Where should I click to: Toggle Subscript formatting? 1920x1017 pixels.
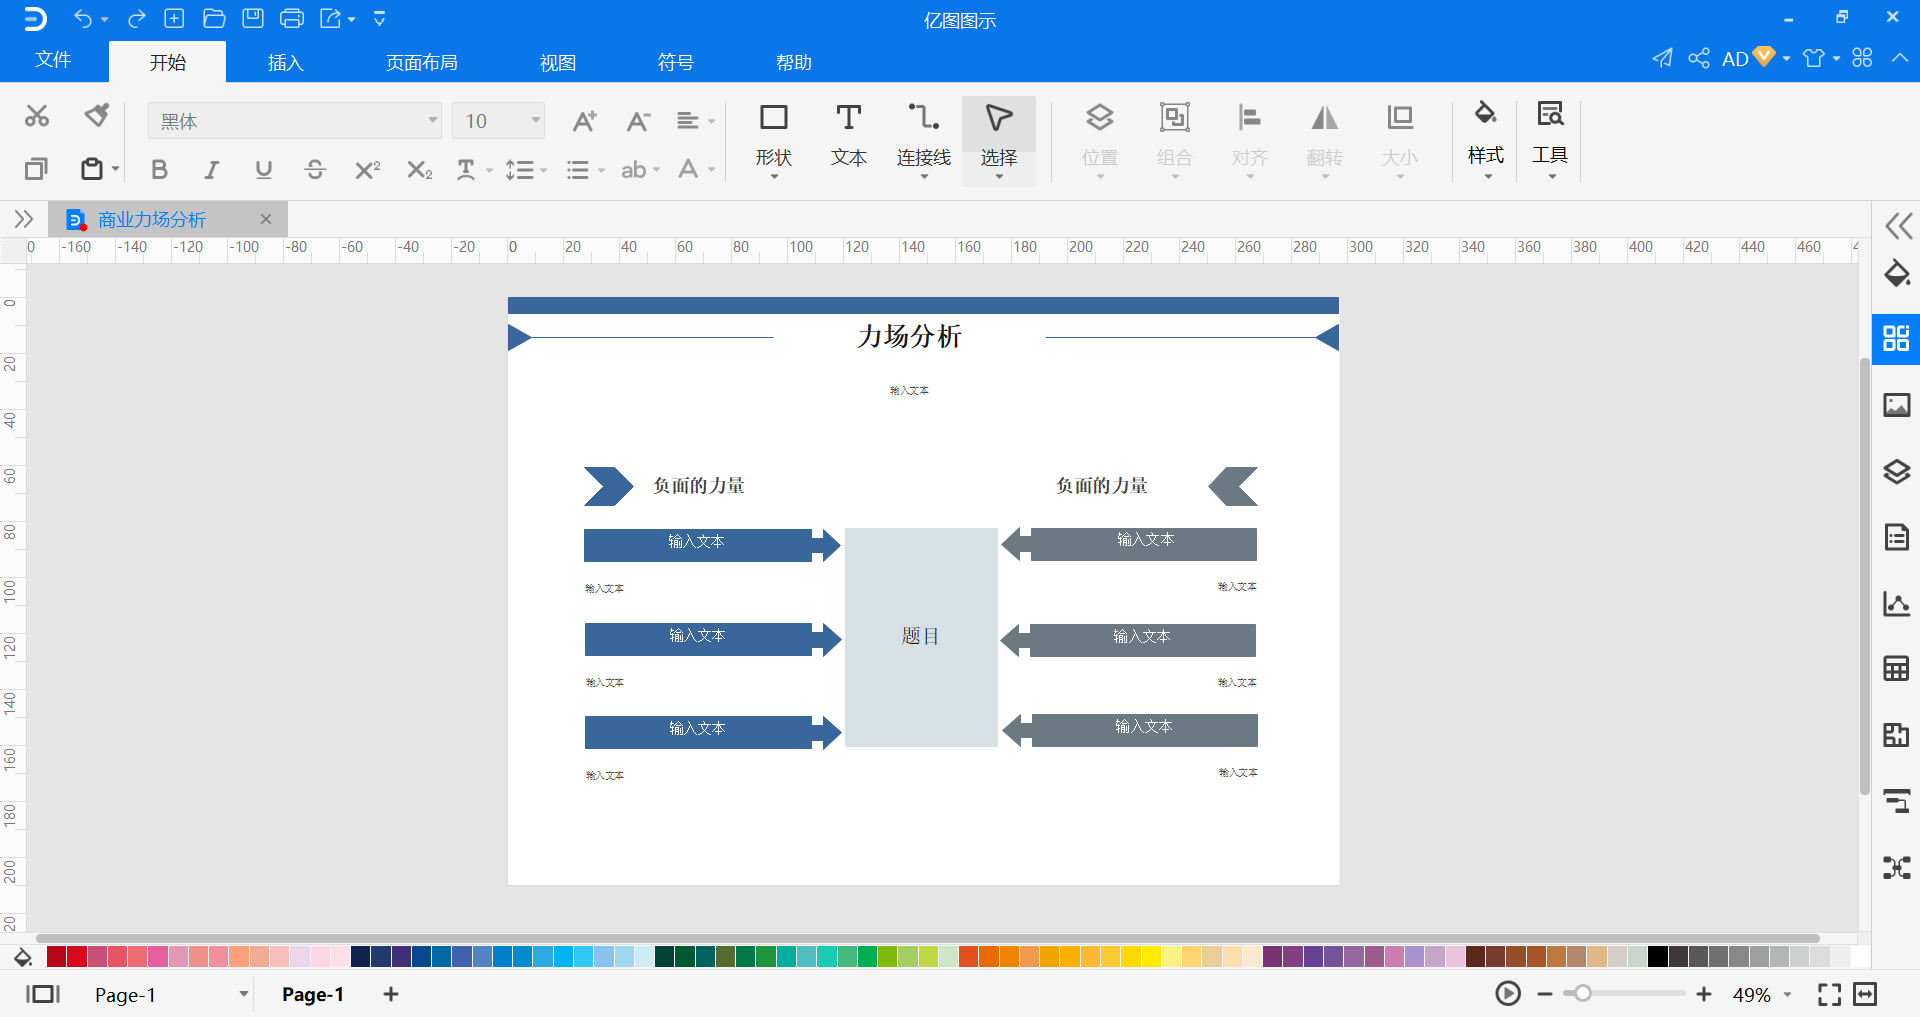[x=420, y=169]
